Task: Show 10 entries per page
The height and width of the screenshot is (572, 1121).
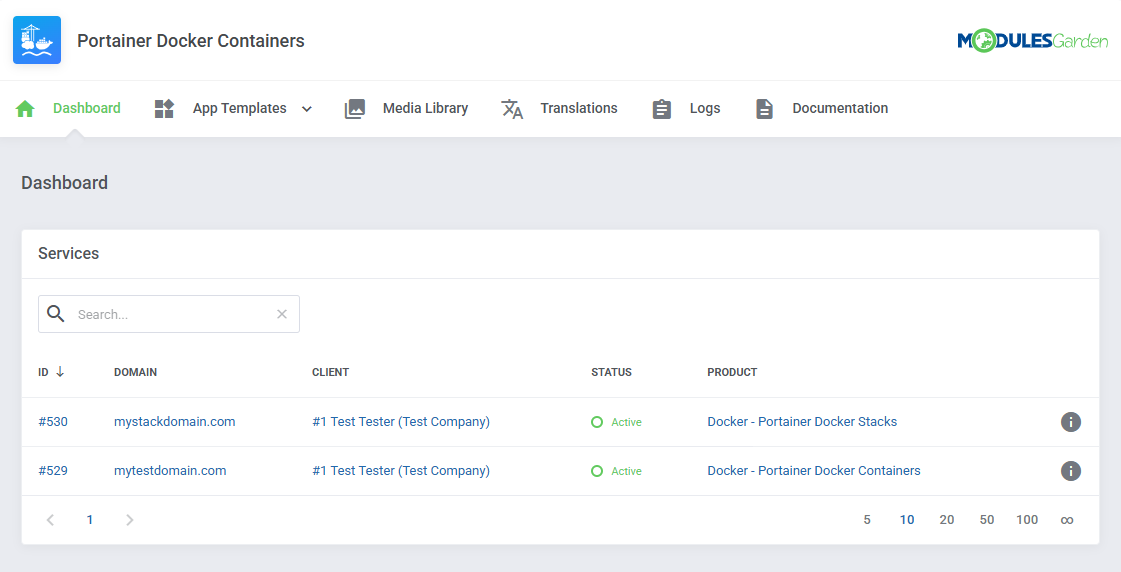Action: tap(907, 520)
